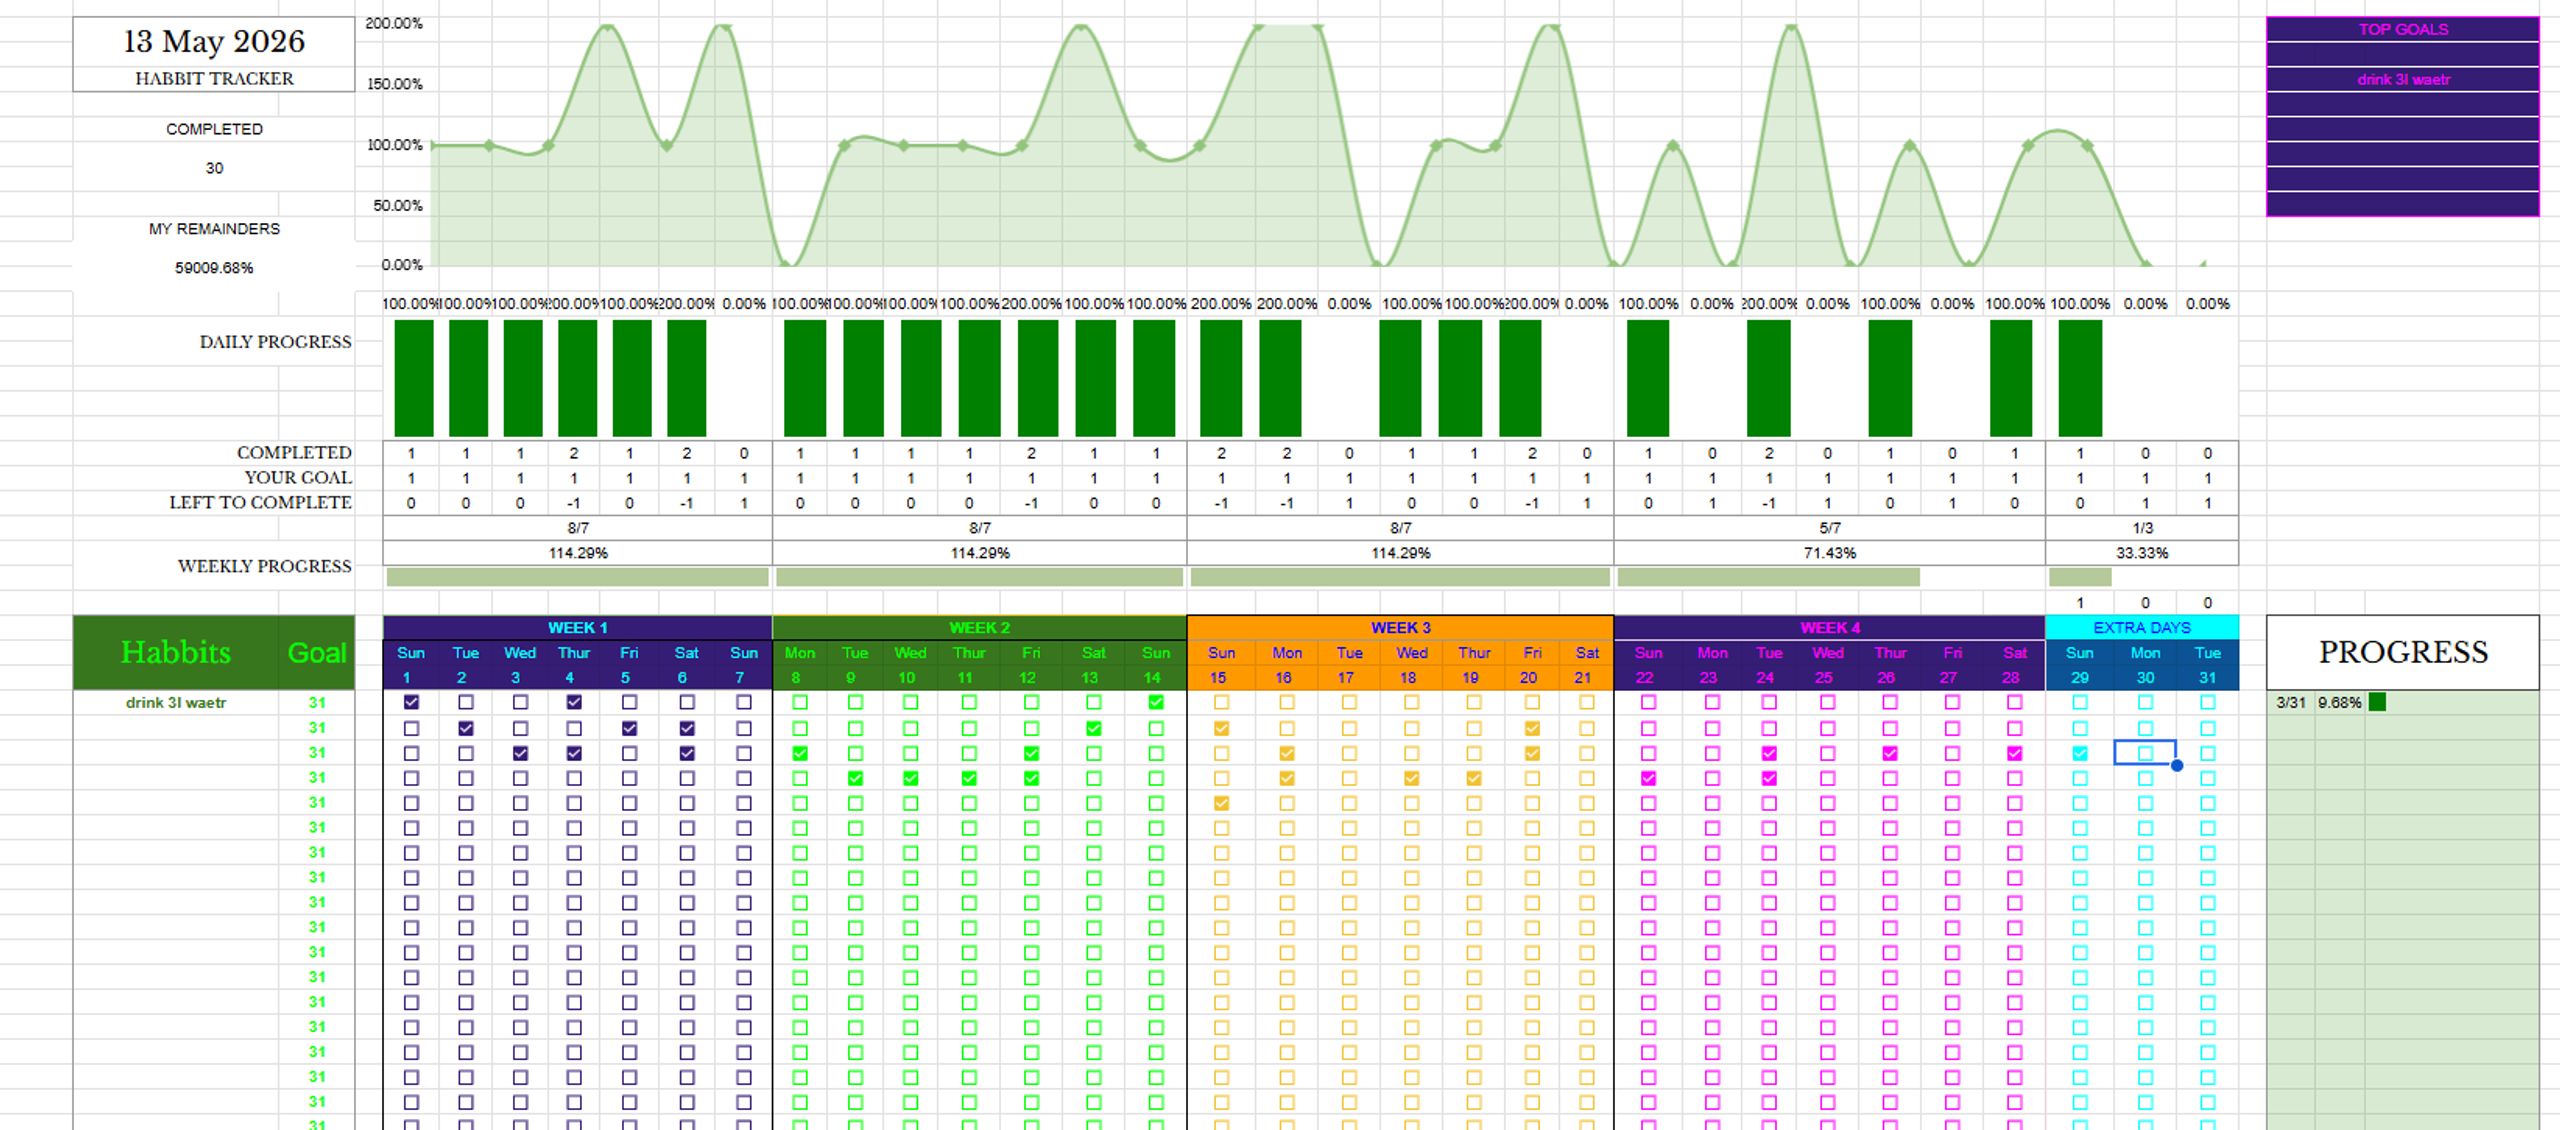
Task: Click the 'WEEK 4' header
Action: (x=1830, y=628)
